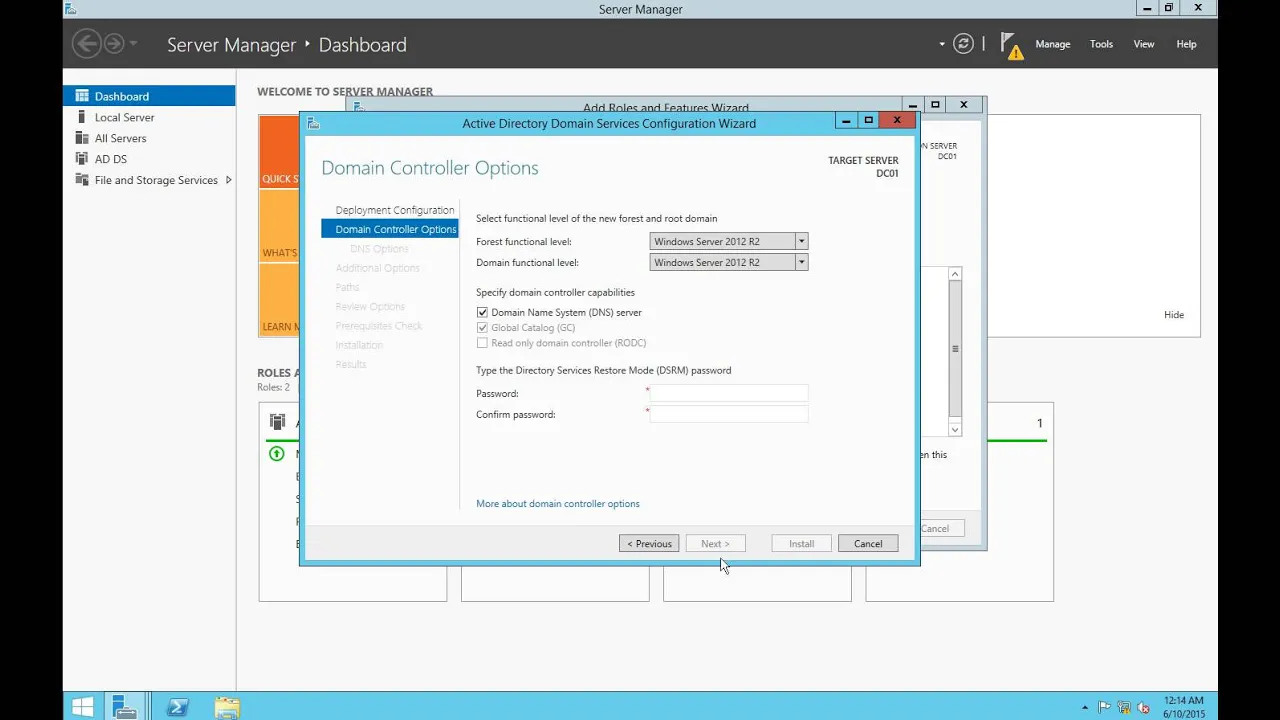Open navigation history dropdown next to the forward arrow

tap(134, 44)
